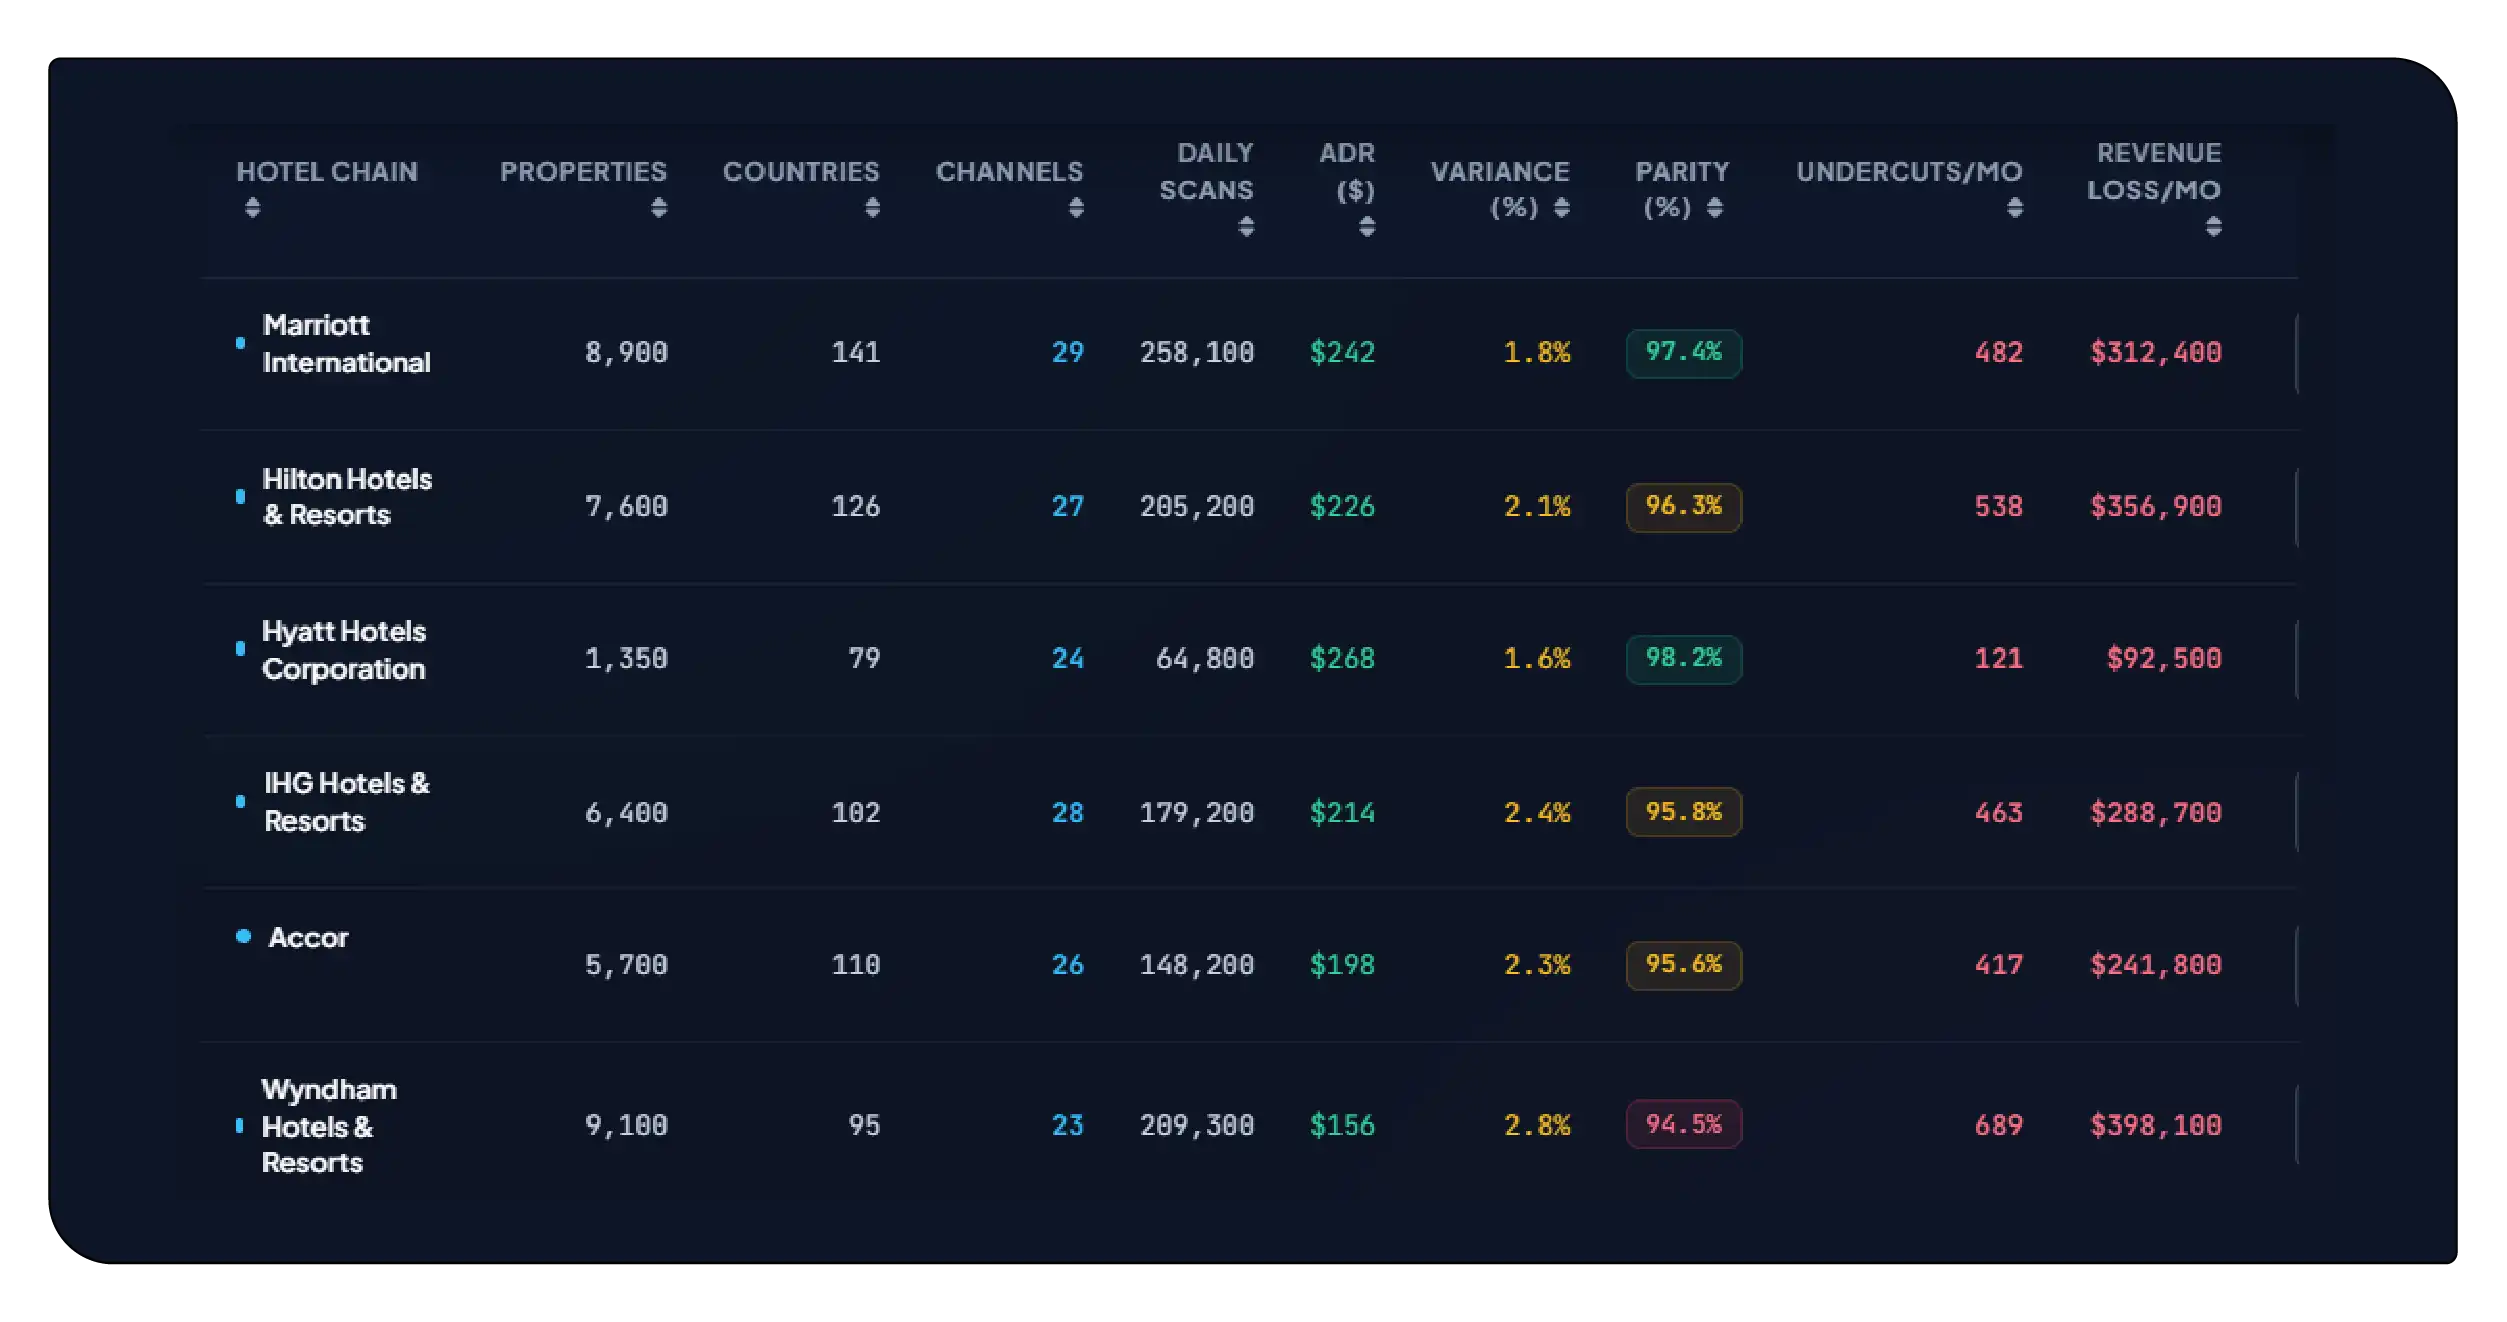Click Wyndham's 23 channels value
The height and width of the screenshot is (1322, 2507).
pos(1068,1126)
